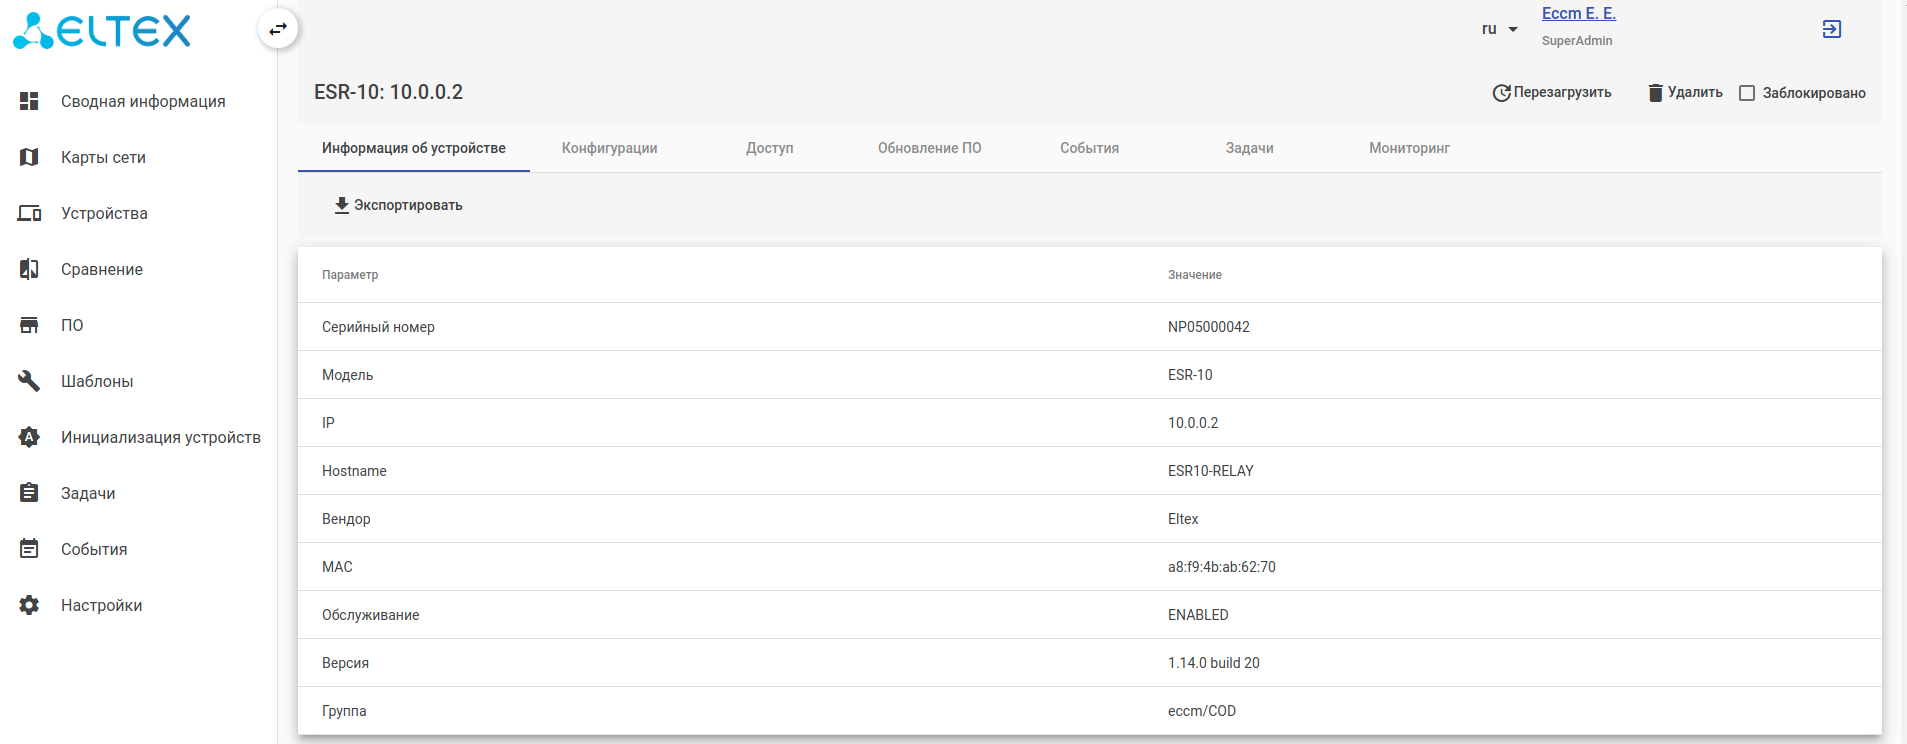Image resolution: width=1907 pixels, height=744 pixels.
Task: Click the IP value 10.0.0.2 in the table
Action: 1193,423
